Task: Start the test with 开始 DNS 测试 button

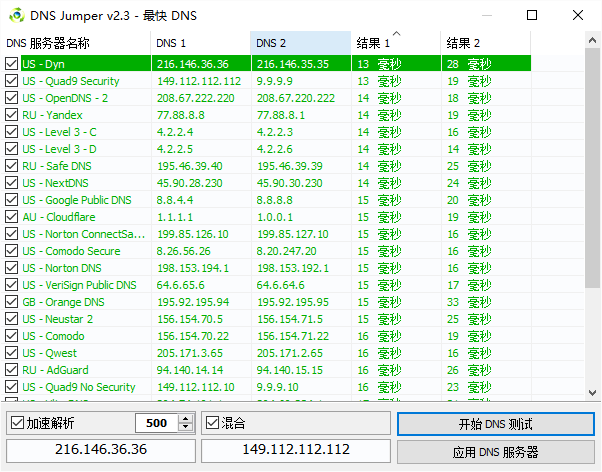Action: tap(496, 424)
